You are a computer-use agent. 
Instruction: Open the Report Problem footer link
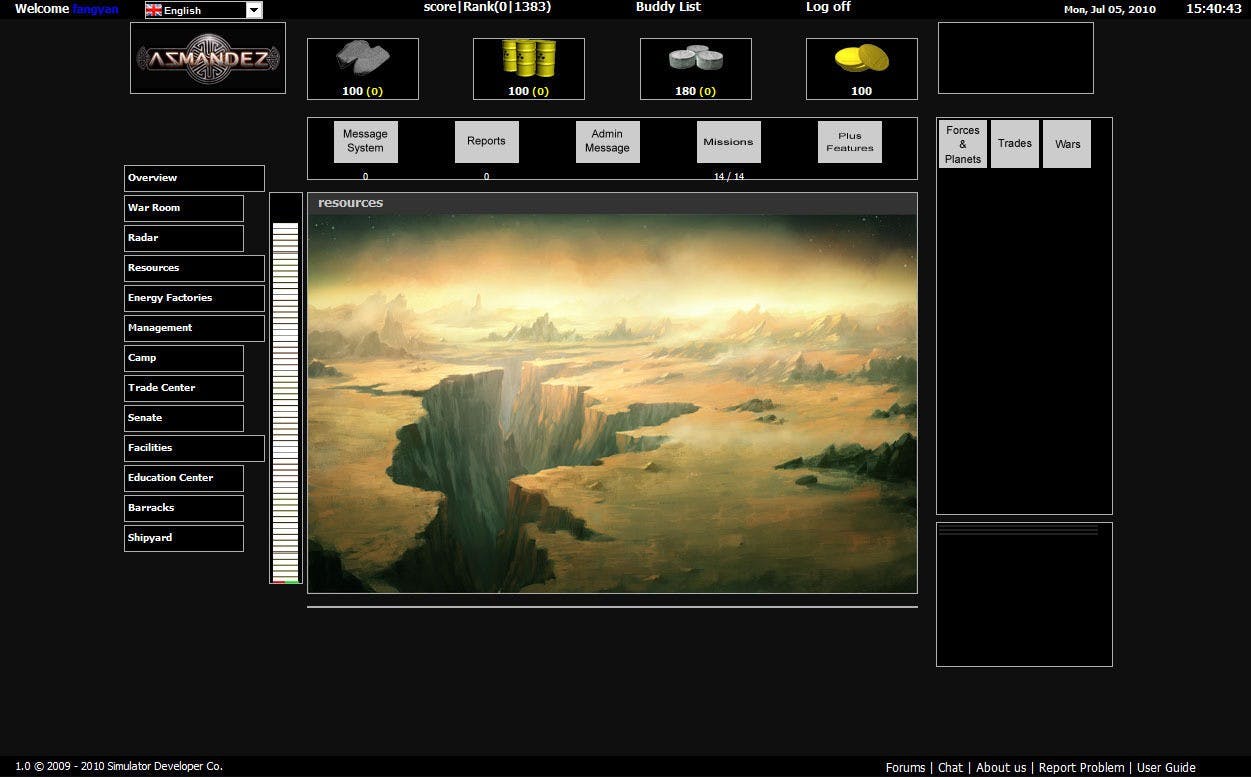tap(1081, 767)
